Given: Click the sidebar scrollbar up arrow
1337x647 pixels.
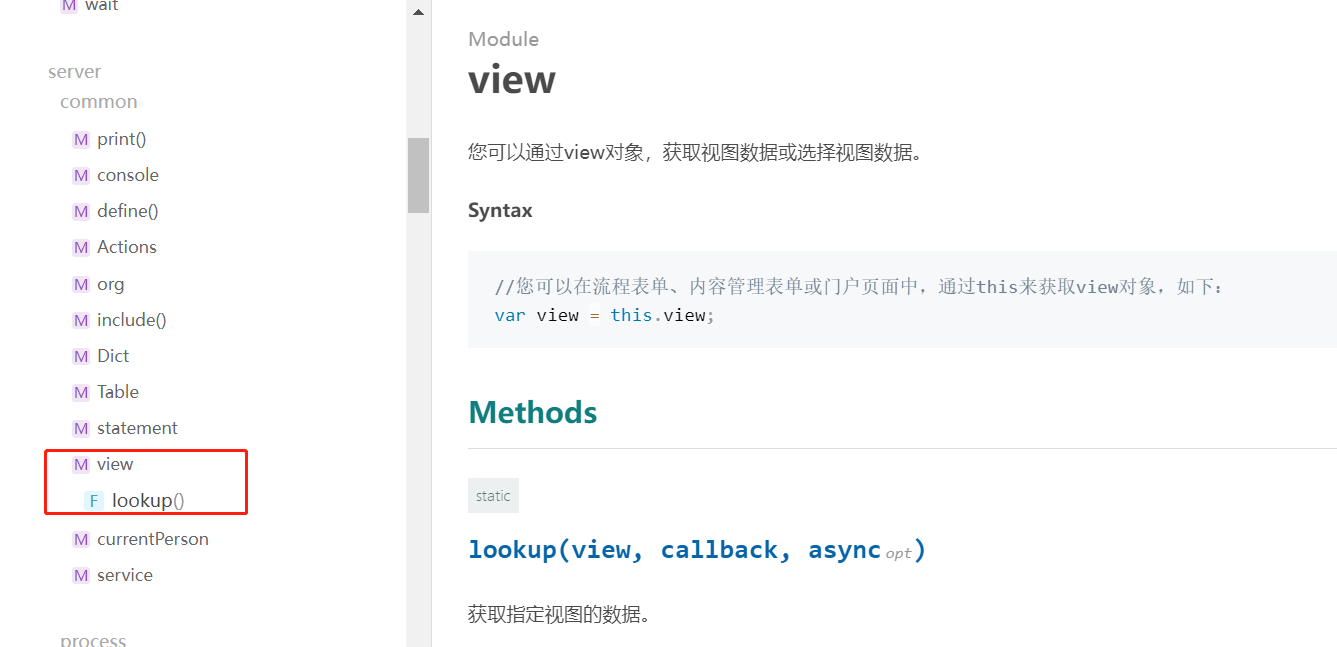Looking at the screenshot, I should pos(418,12).
